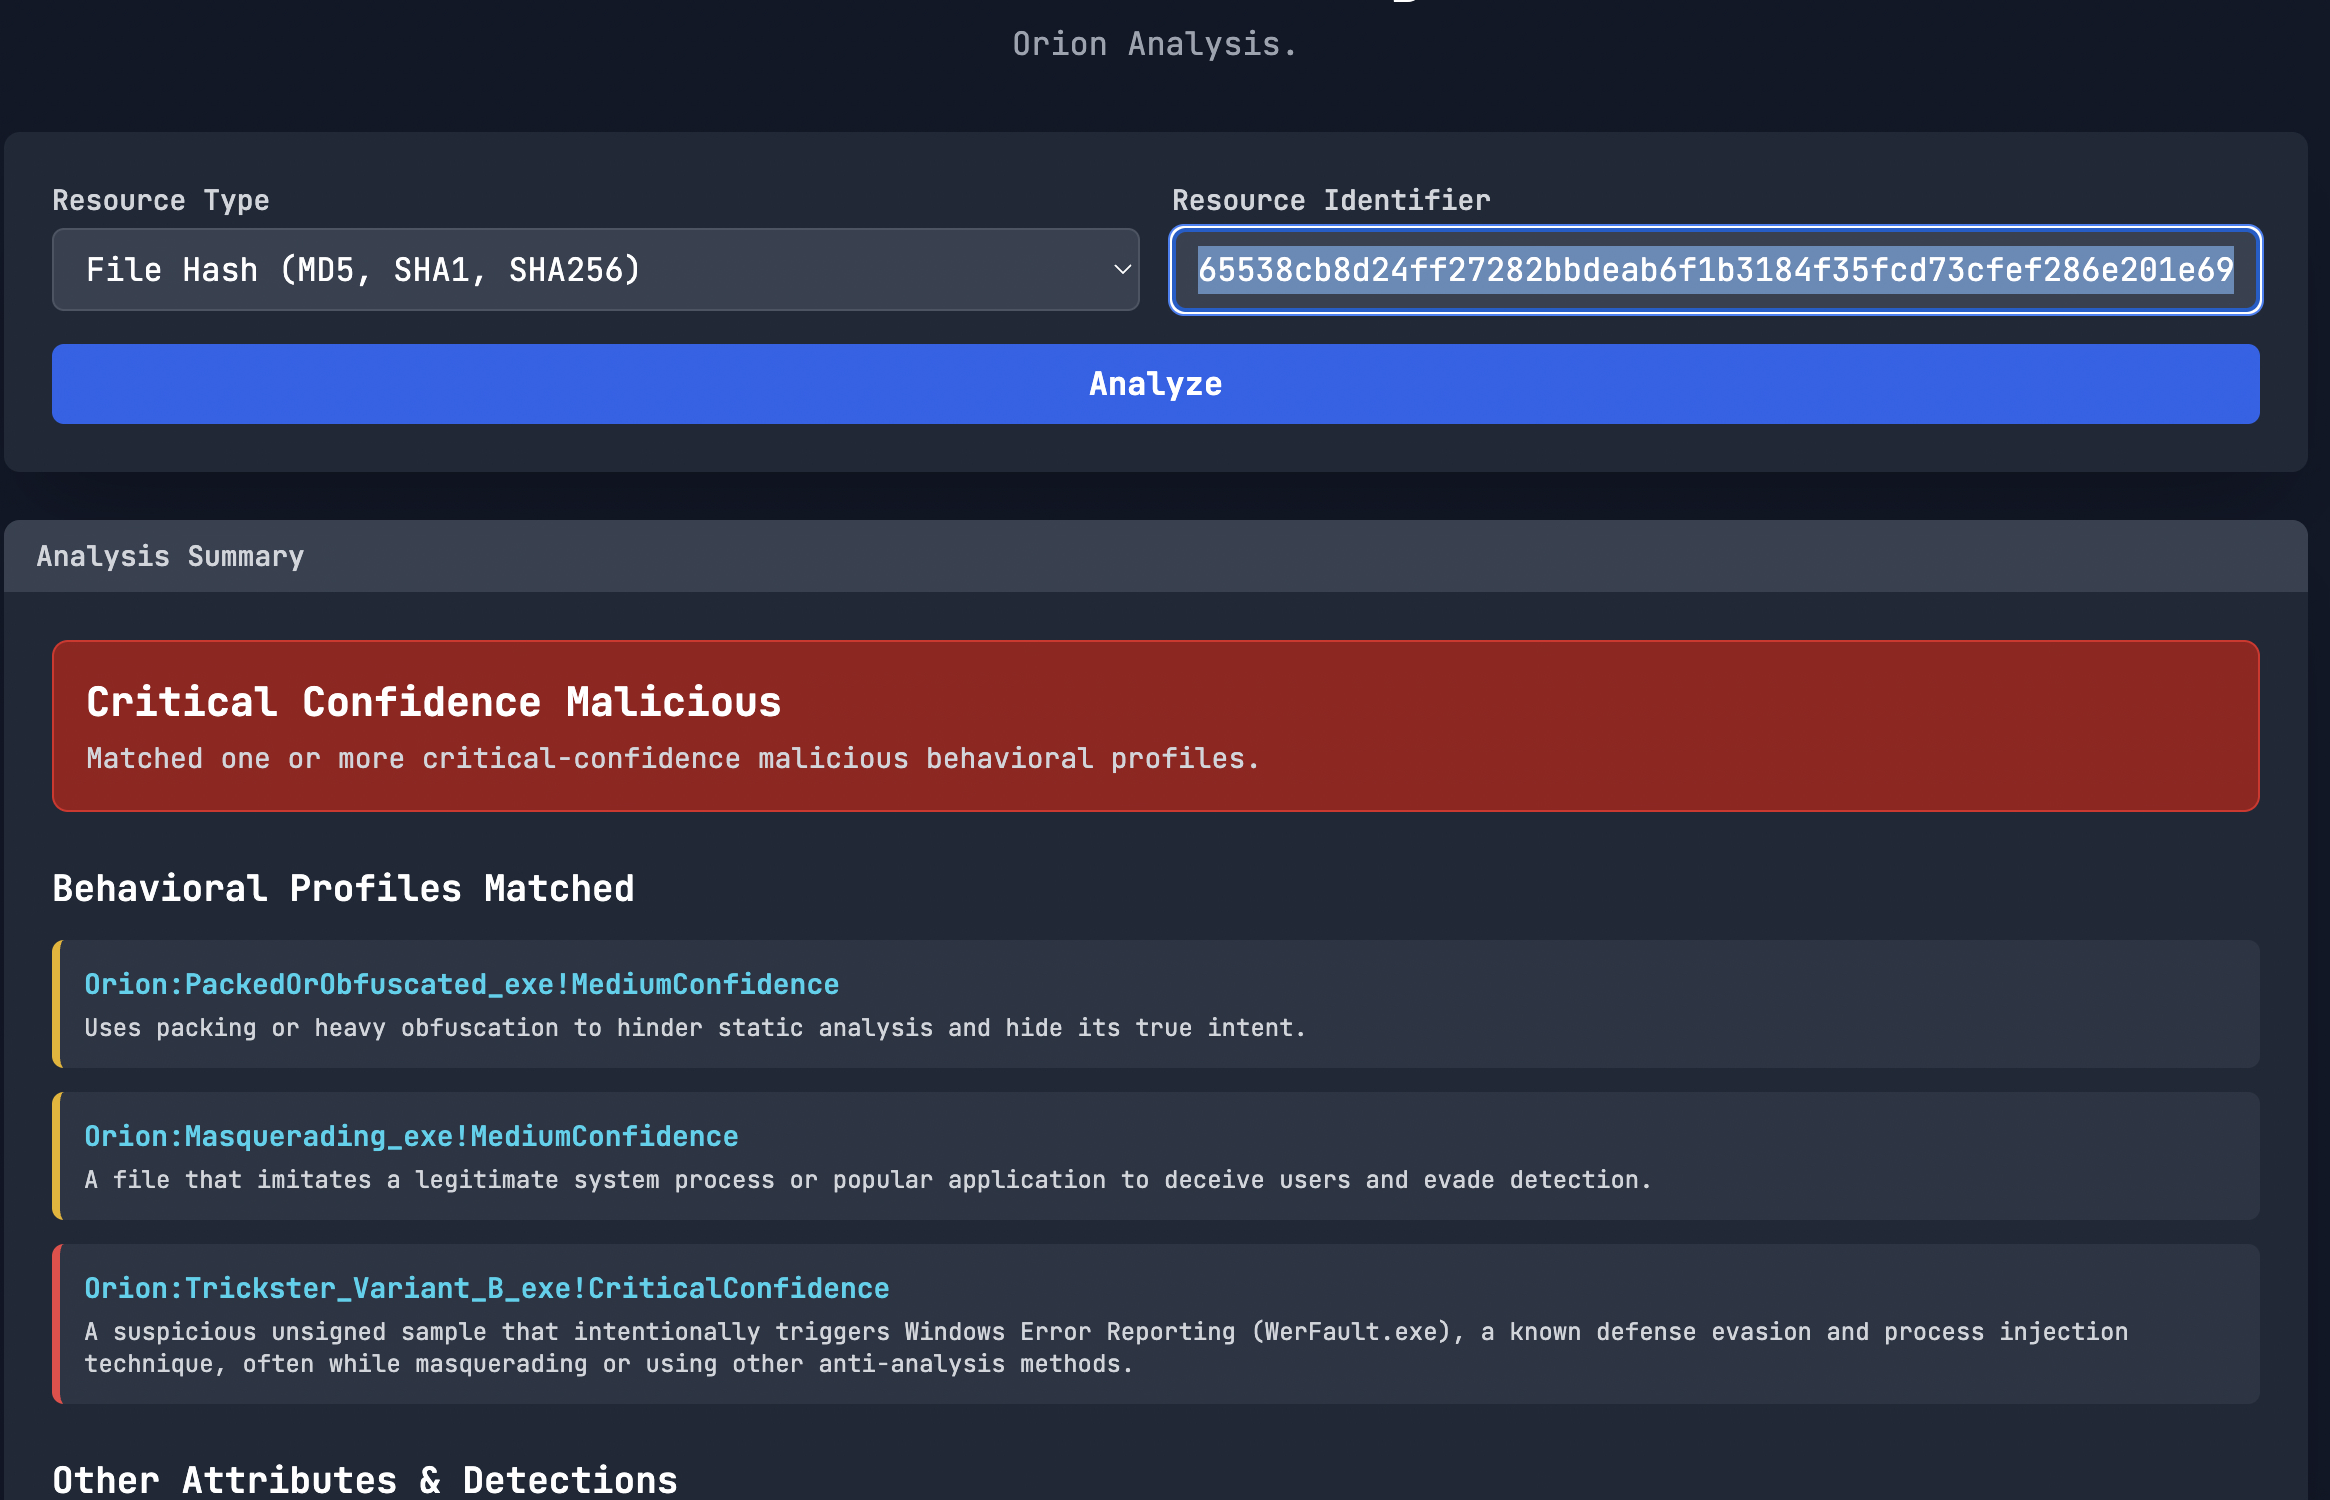2330x1500 pixels.
Task: Click the matched critical-confidence profiles message
Action: click(672, 758)
